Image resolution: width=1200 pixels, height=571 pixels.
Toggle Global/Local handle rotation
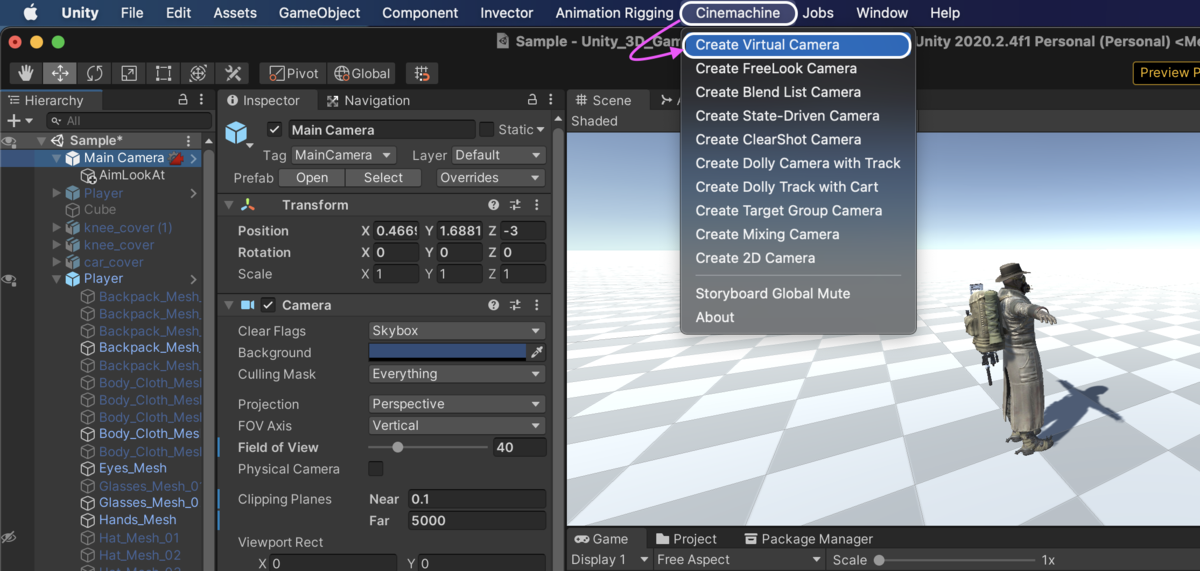pos(362,73)
